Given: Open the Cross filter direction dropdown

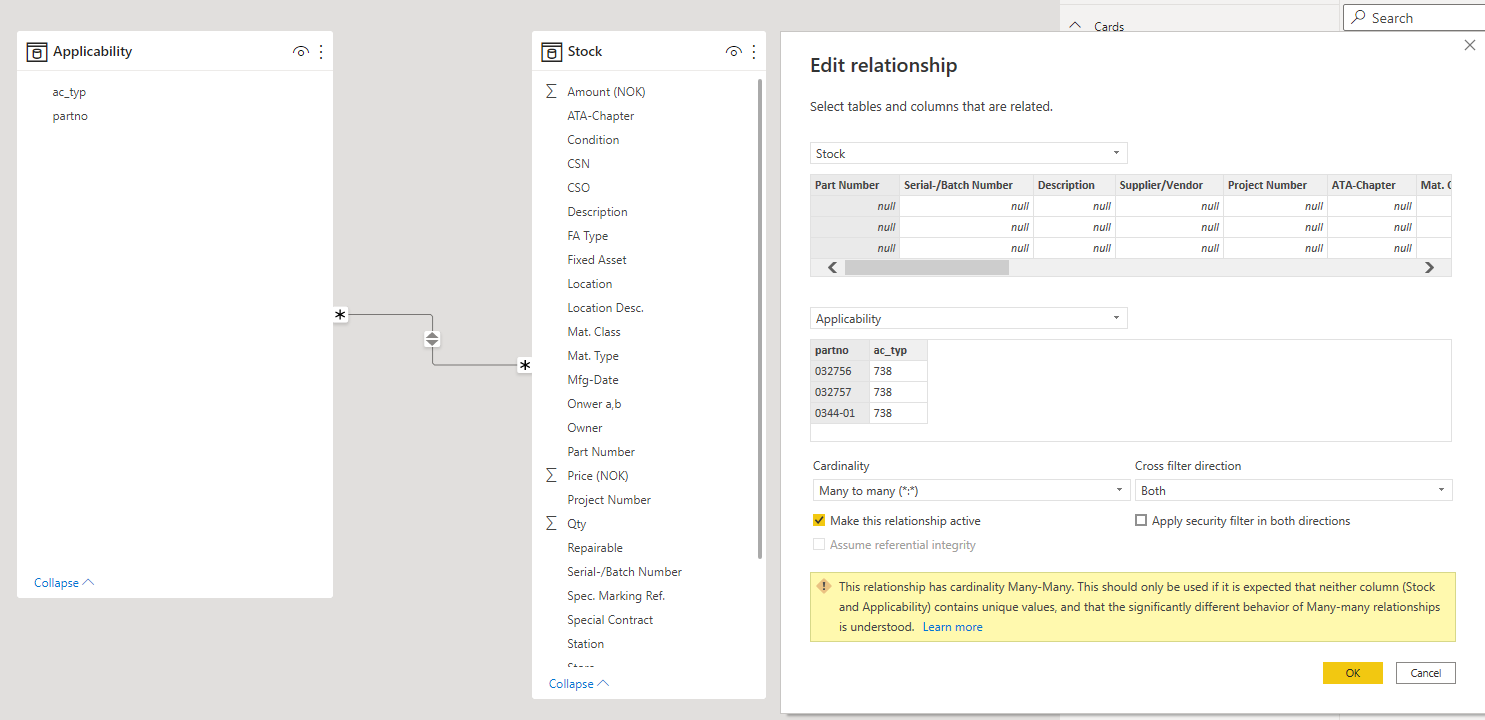Looking at the screenshot, I should click(1293, 490).
